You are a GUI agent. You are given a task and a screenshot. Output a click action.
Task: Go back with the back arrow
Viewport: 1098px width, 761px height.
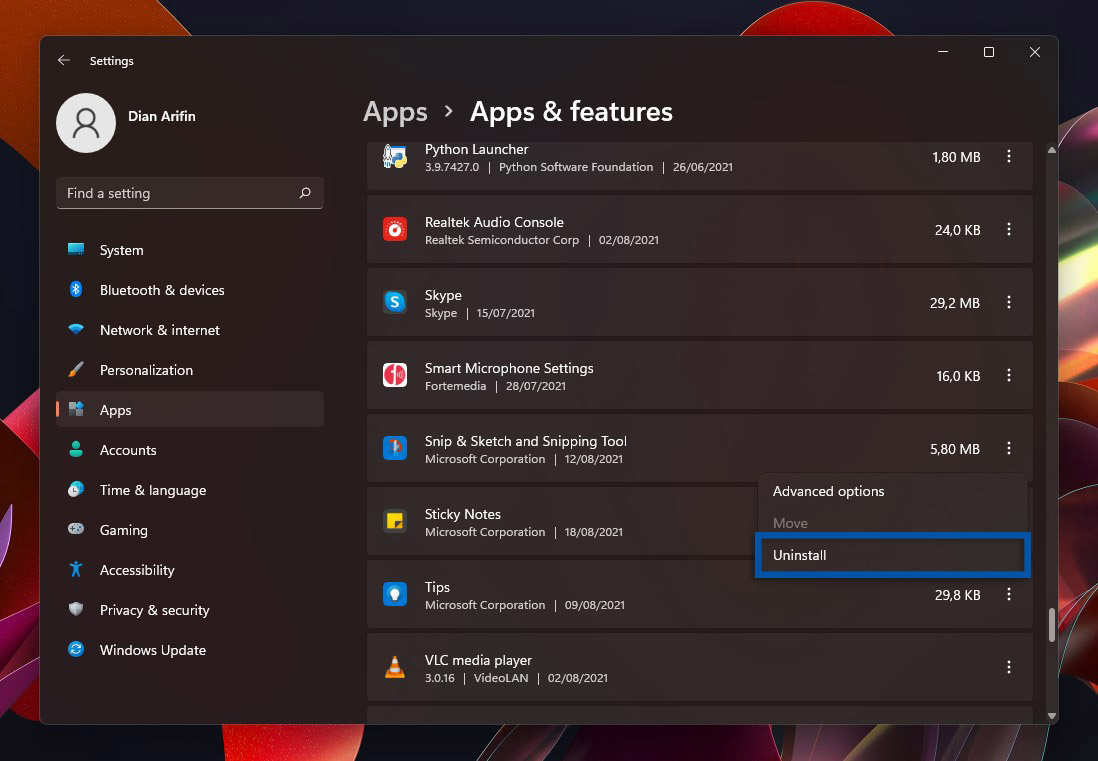click(64, 61)
